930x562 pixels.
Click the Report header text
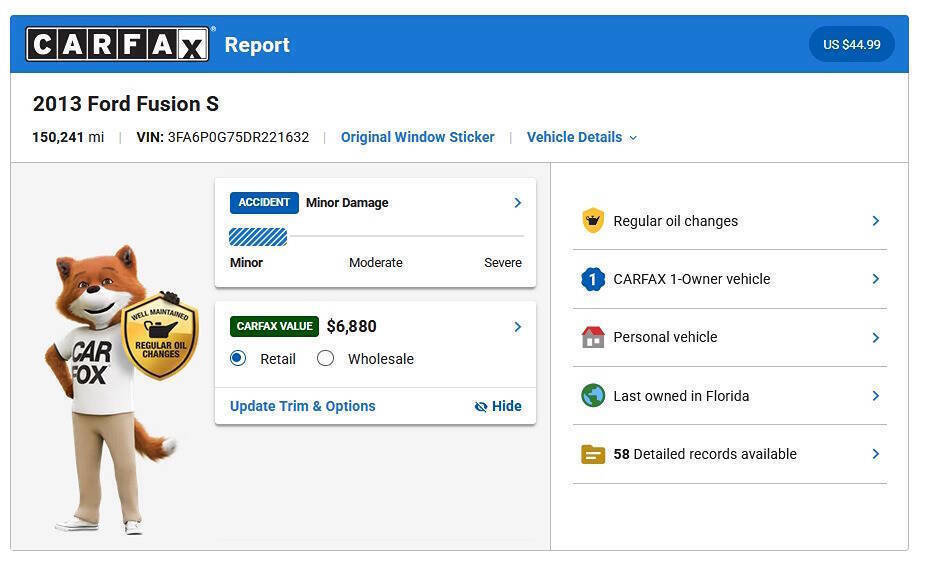[257, 44]
